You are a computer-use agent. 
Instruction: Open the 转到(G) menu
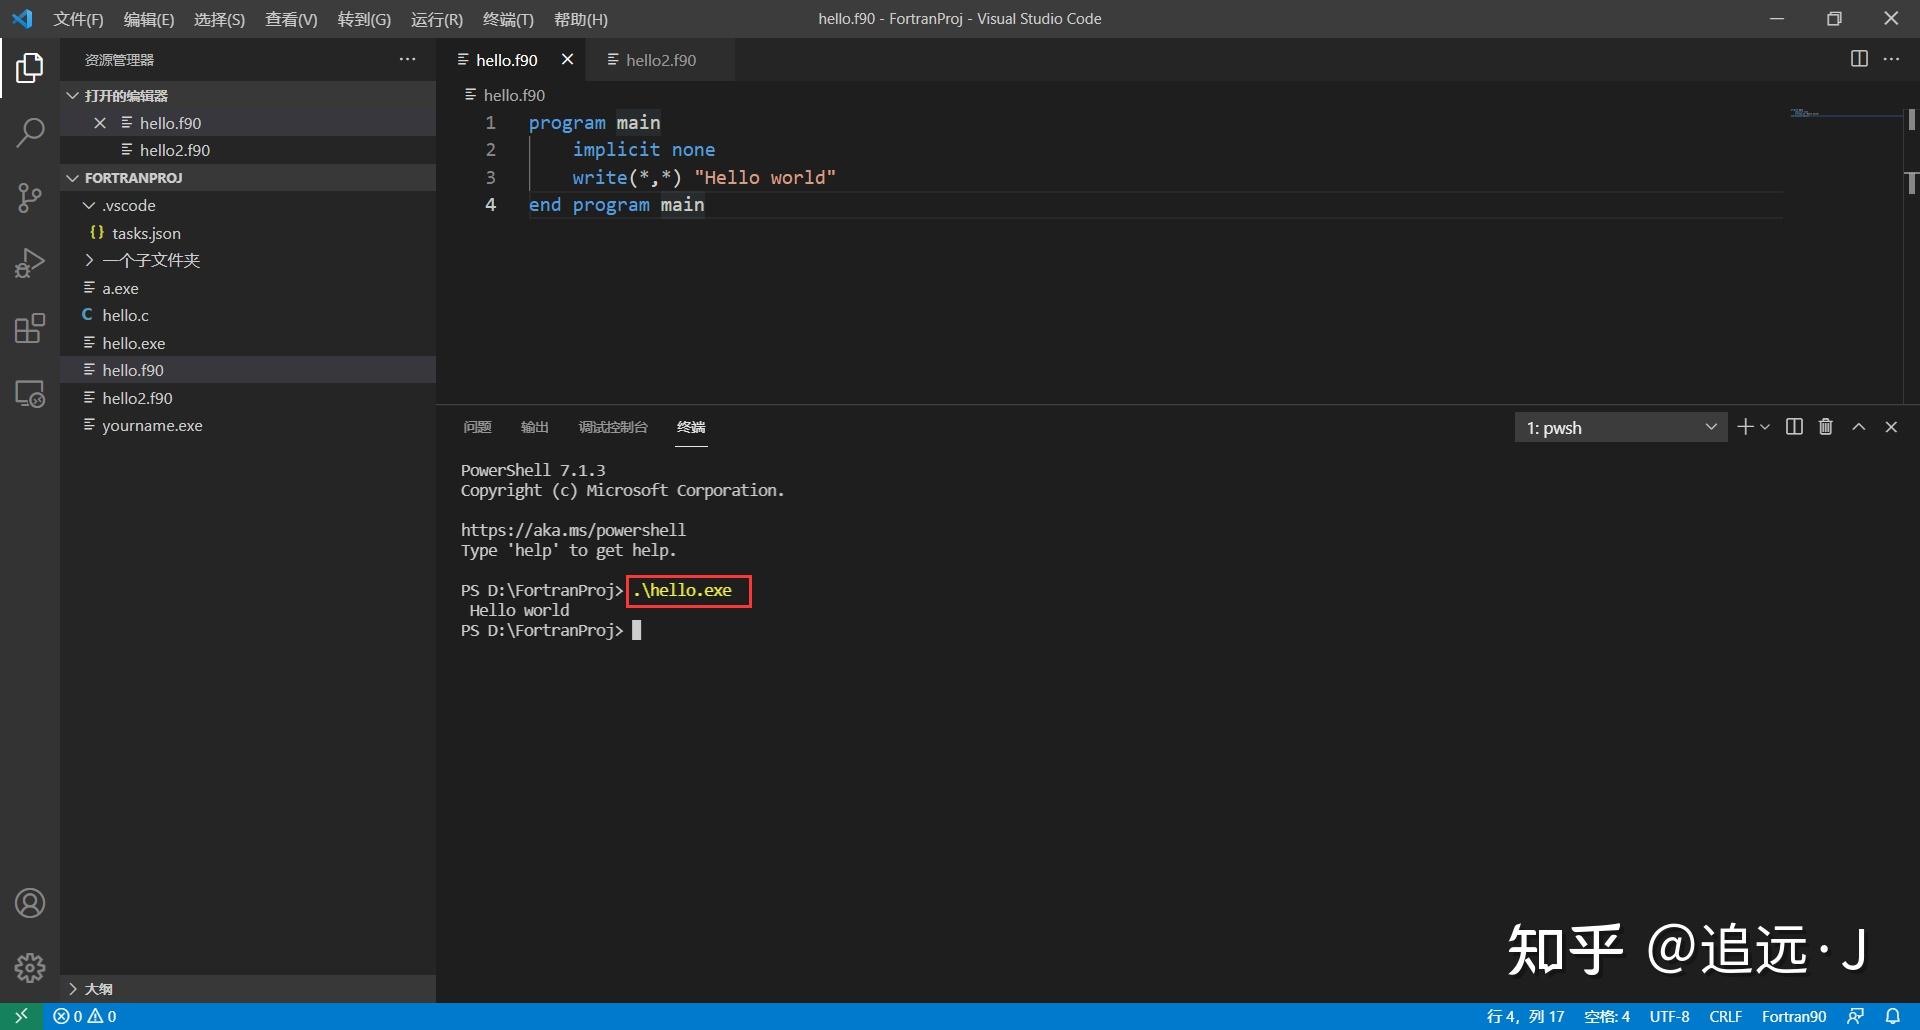point(364,19)
